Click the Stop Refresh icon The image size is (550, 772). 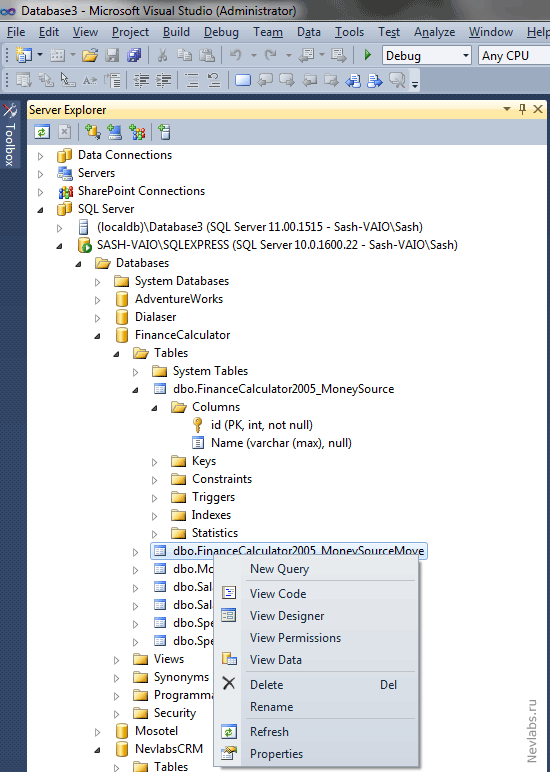tap(65, 132)
